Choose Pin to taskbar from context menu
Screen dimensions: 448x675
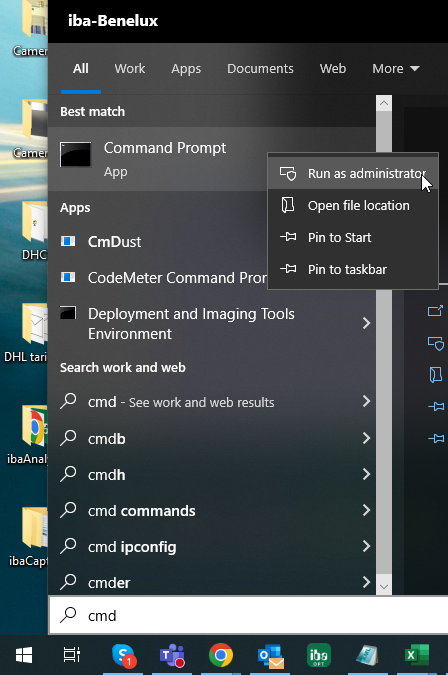353,269
